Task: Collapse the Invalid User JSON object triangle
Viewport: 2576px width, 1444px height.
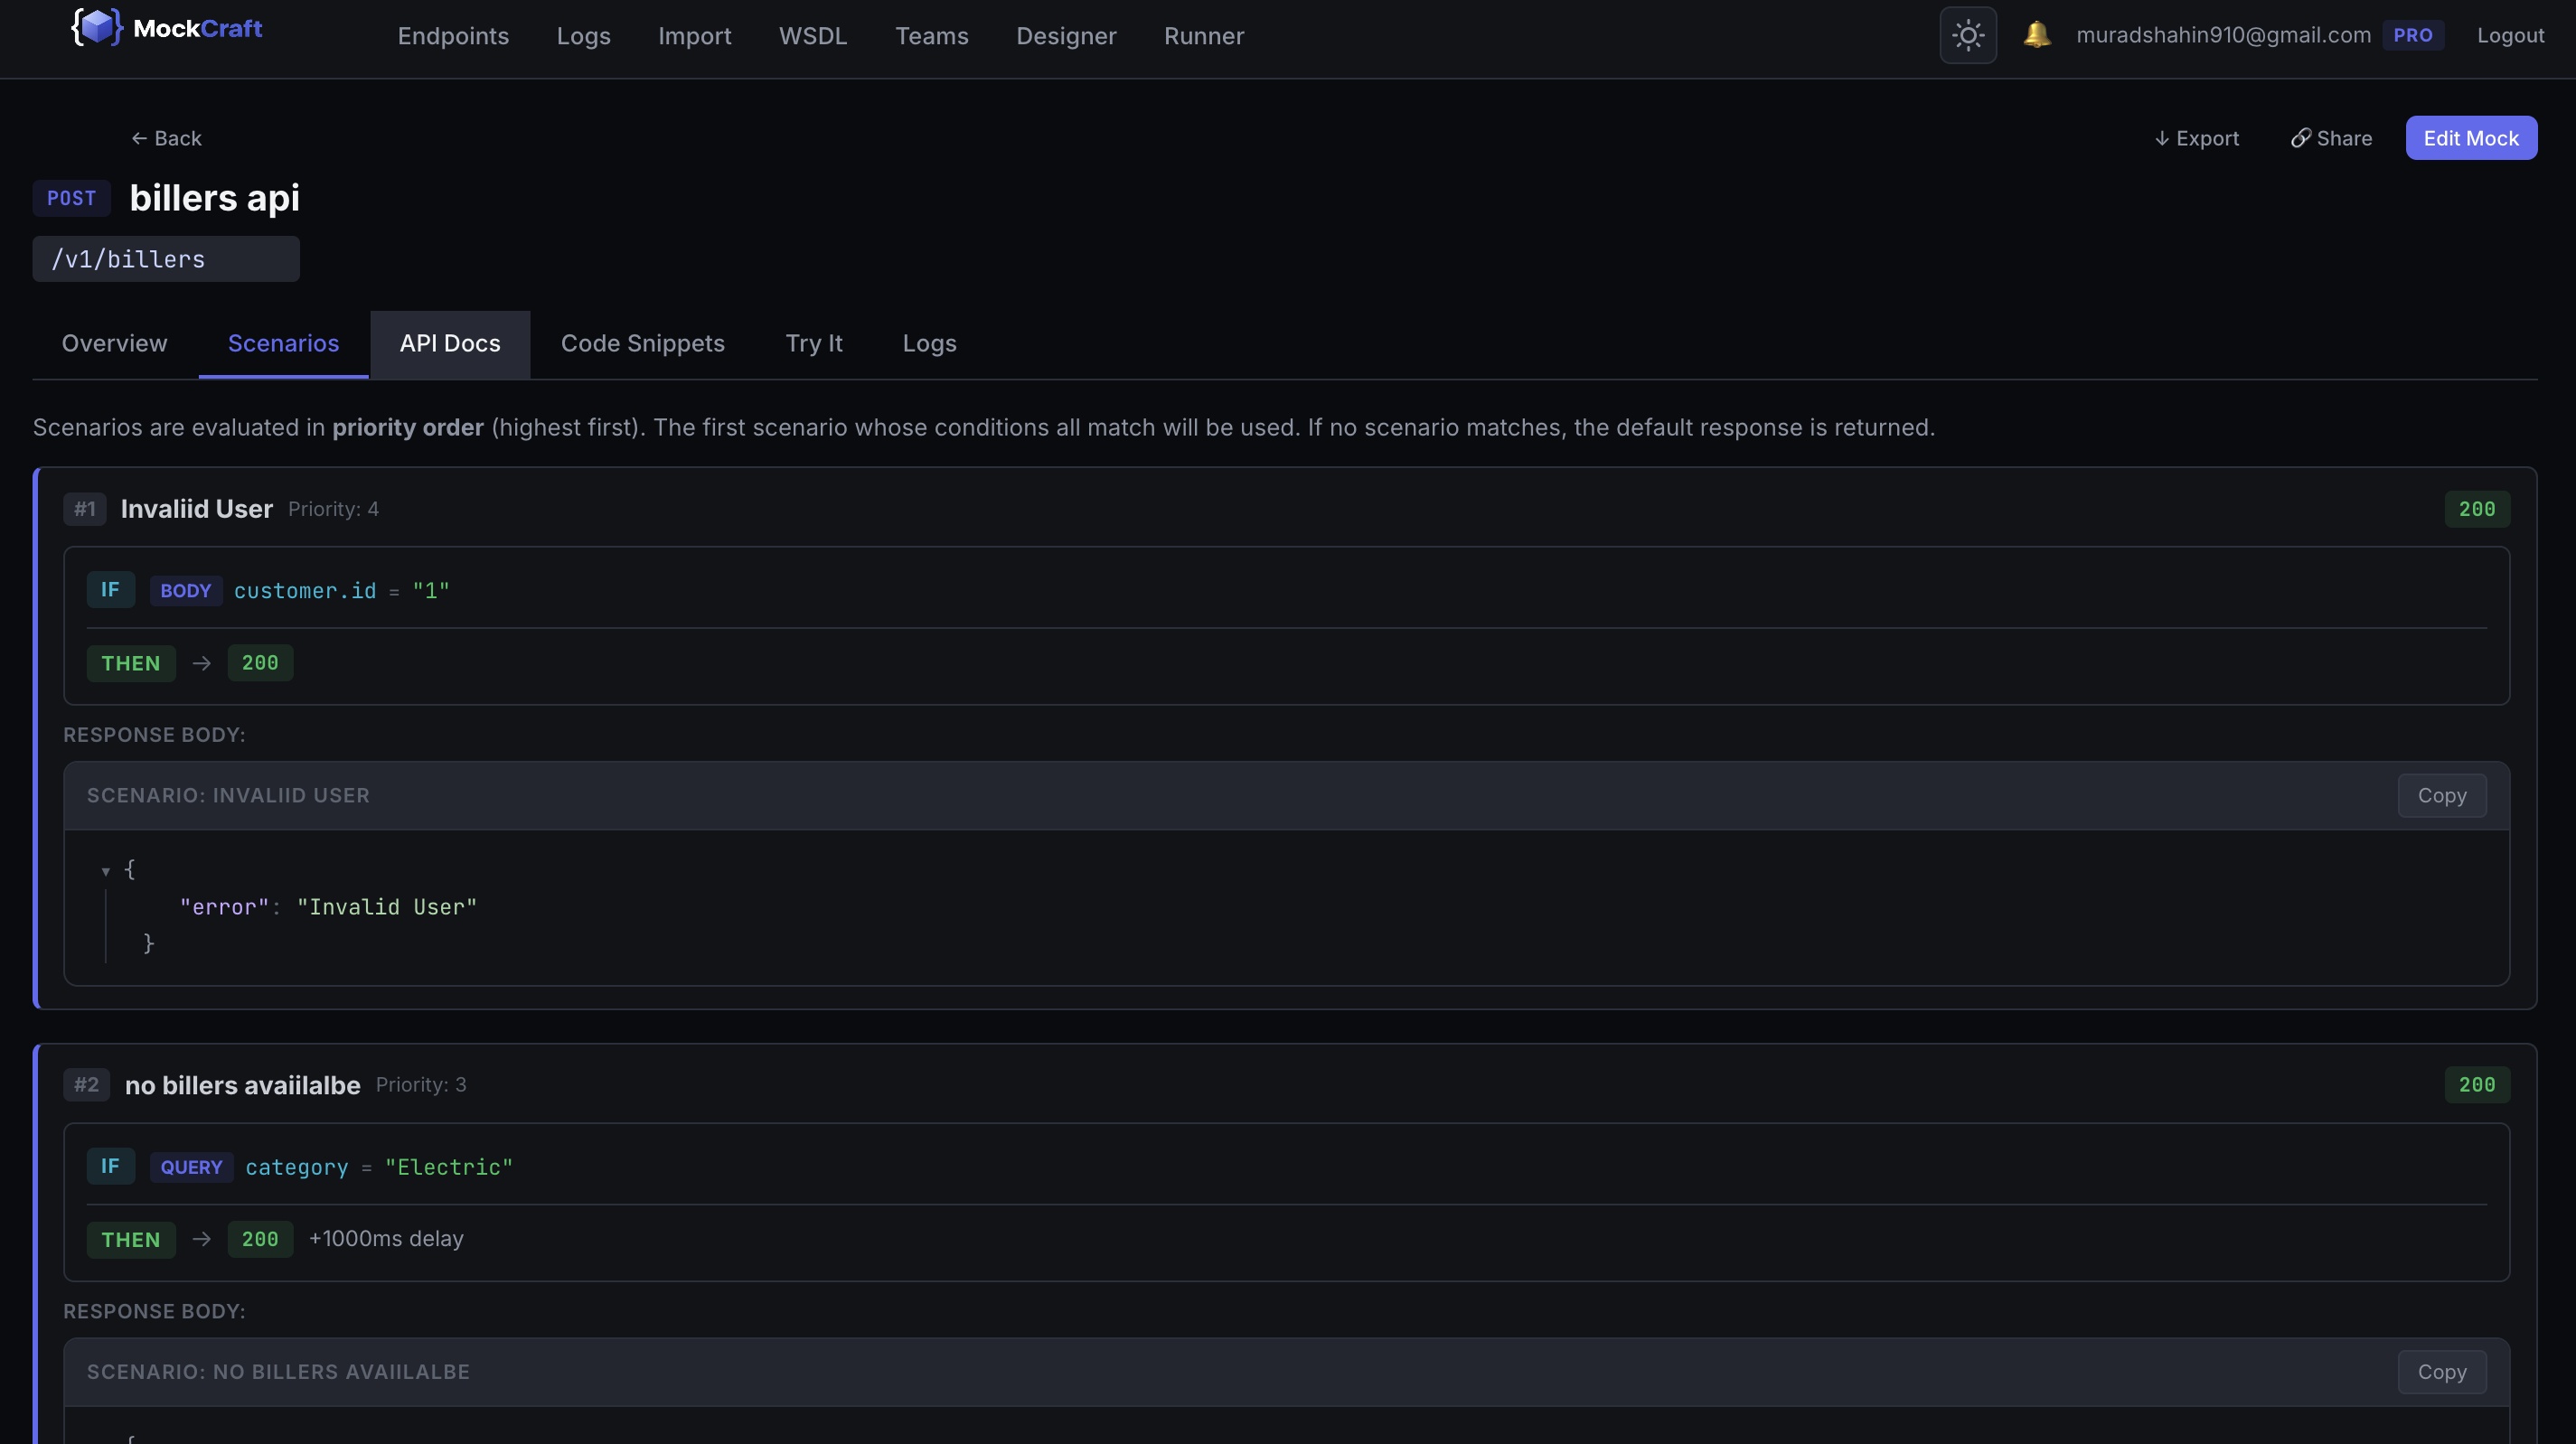Action: (x=105, y=871)
